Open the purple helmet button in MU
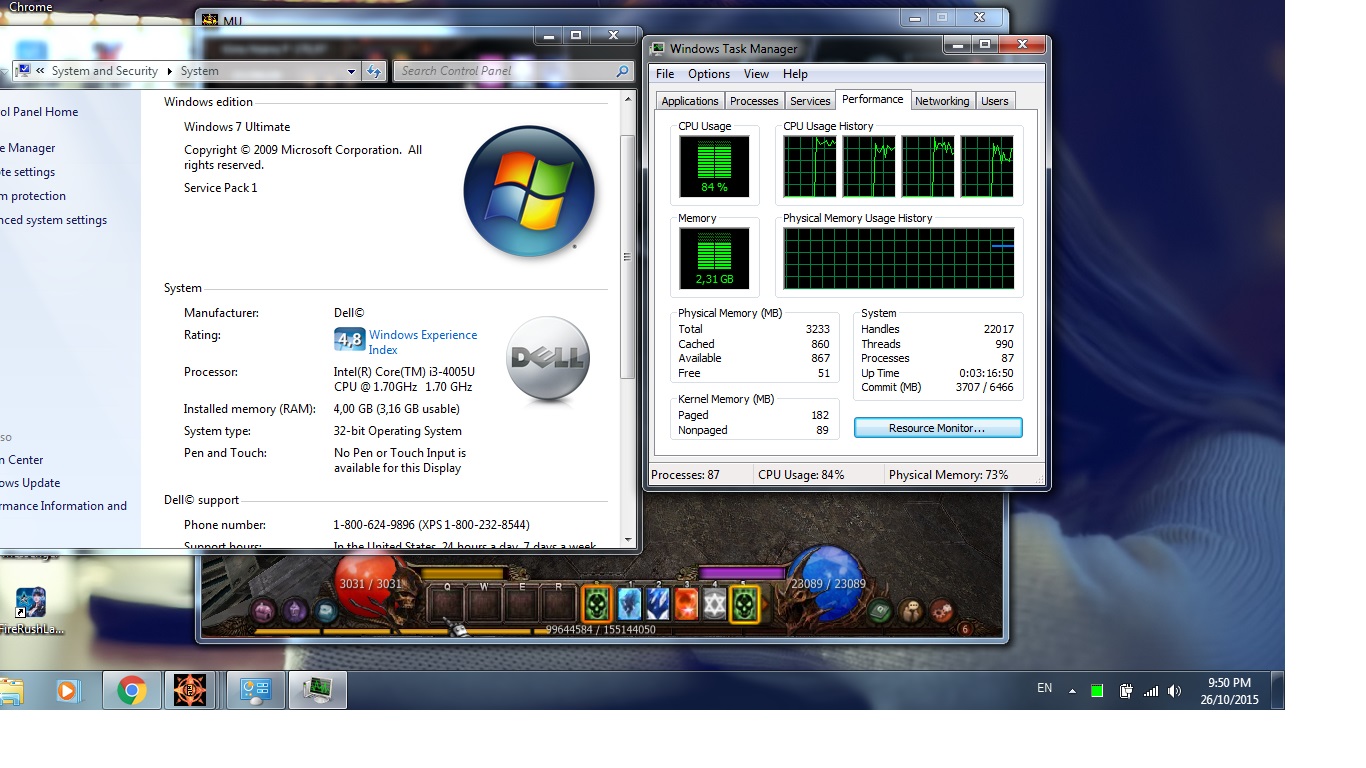Image resolution: width=1366 pixels, height=768 pixels. (x=264, y=610)
